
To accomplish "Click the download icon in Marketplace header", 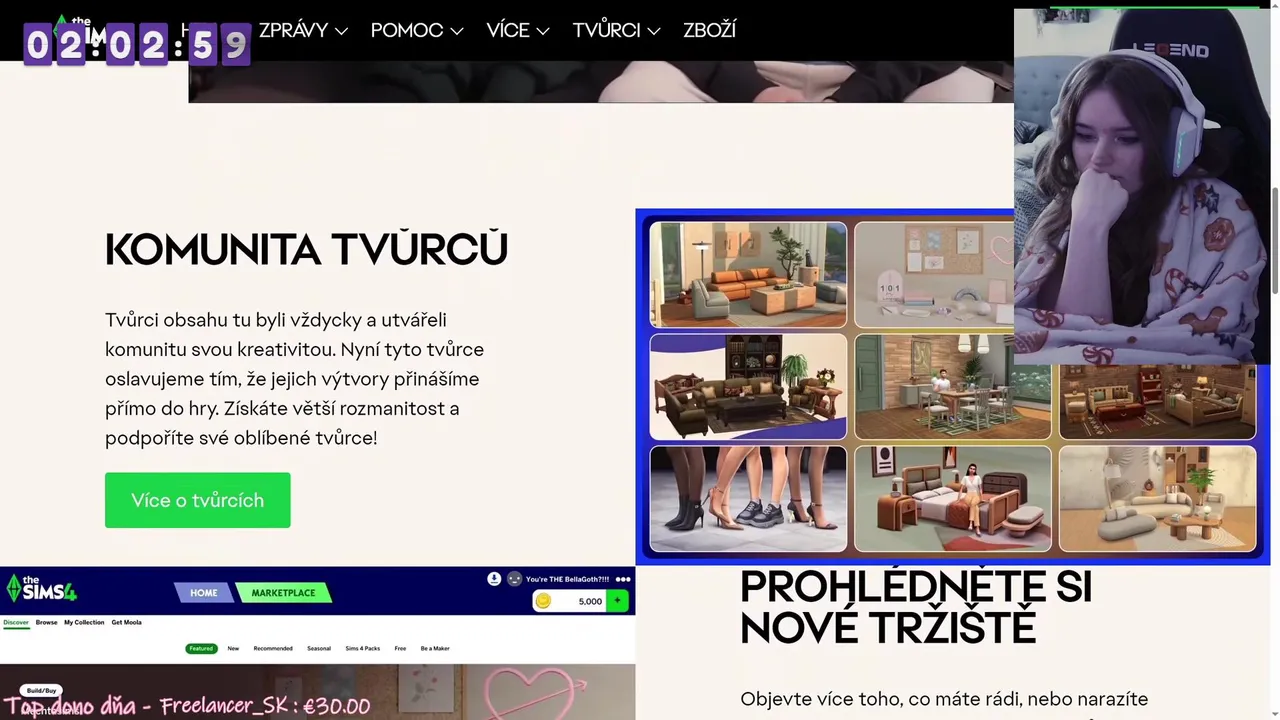I will [494, 579].
